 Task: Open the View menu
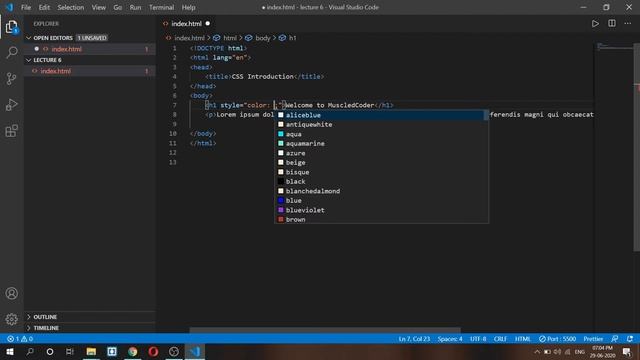click(x=98, y=7)
